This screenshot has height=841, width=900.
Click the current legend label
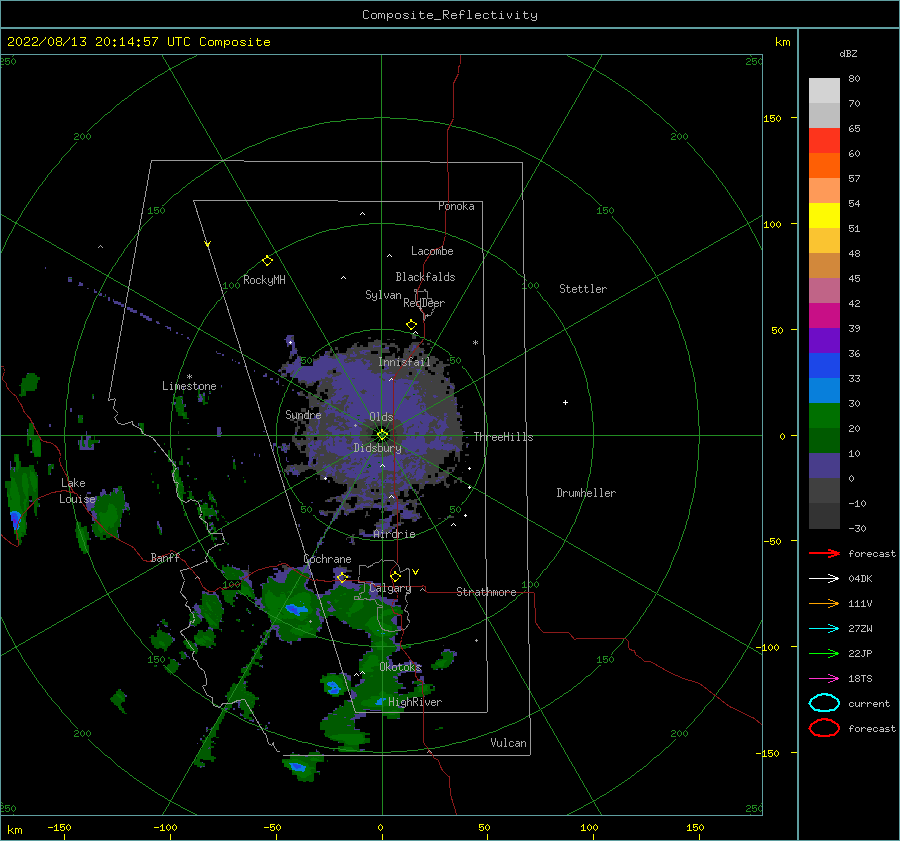869,703
